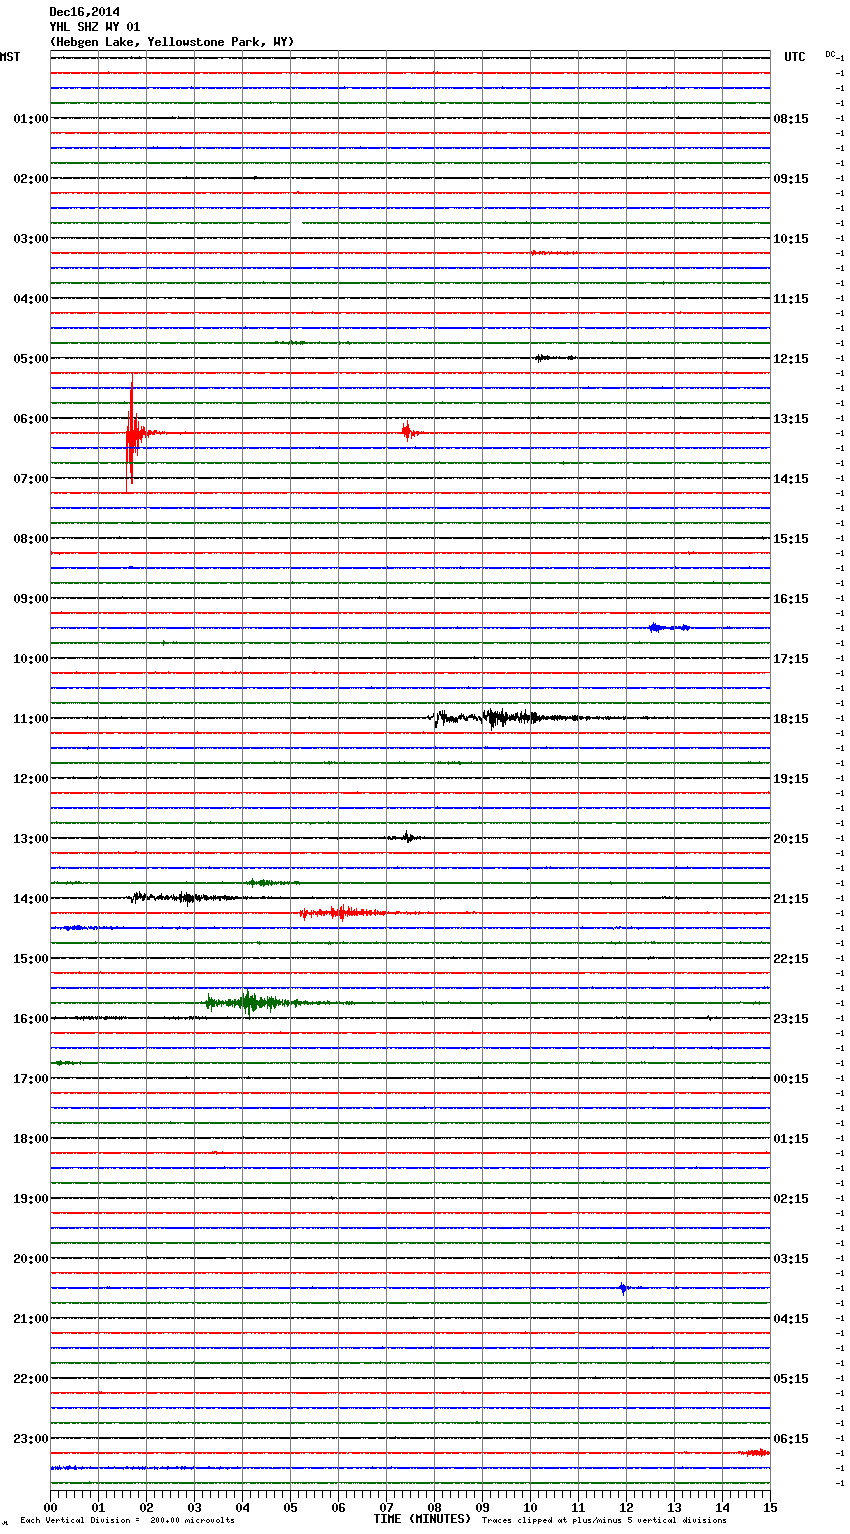Click the DC label in the corner

tap(830, 54)
